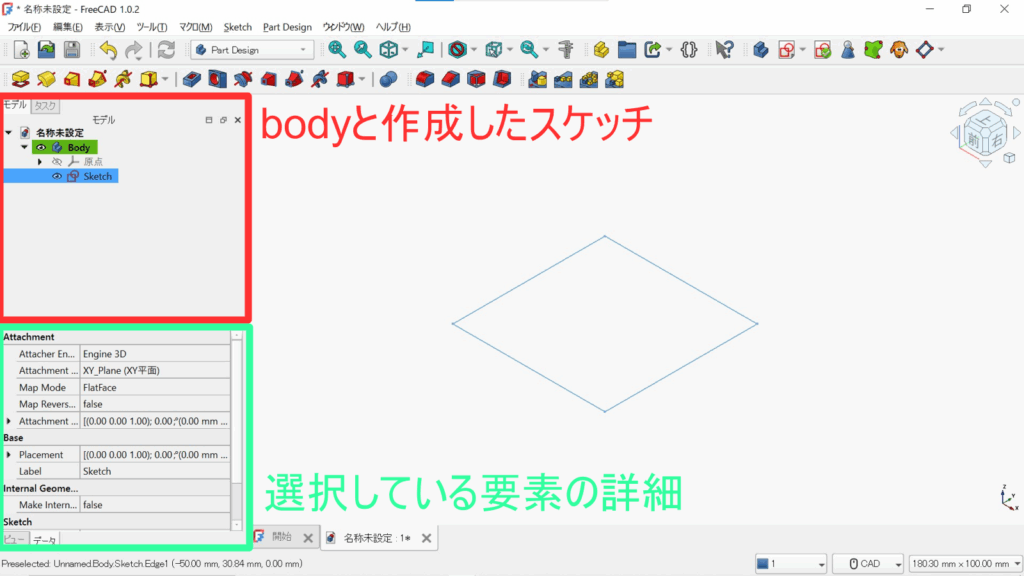
Task: Expand the 原点 tree node
Action: tap(40, 161)
